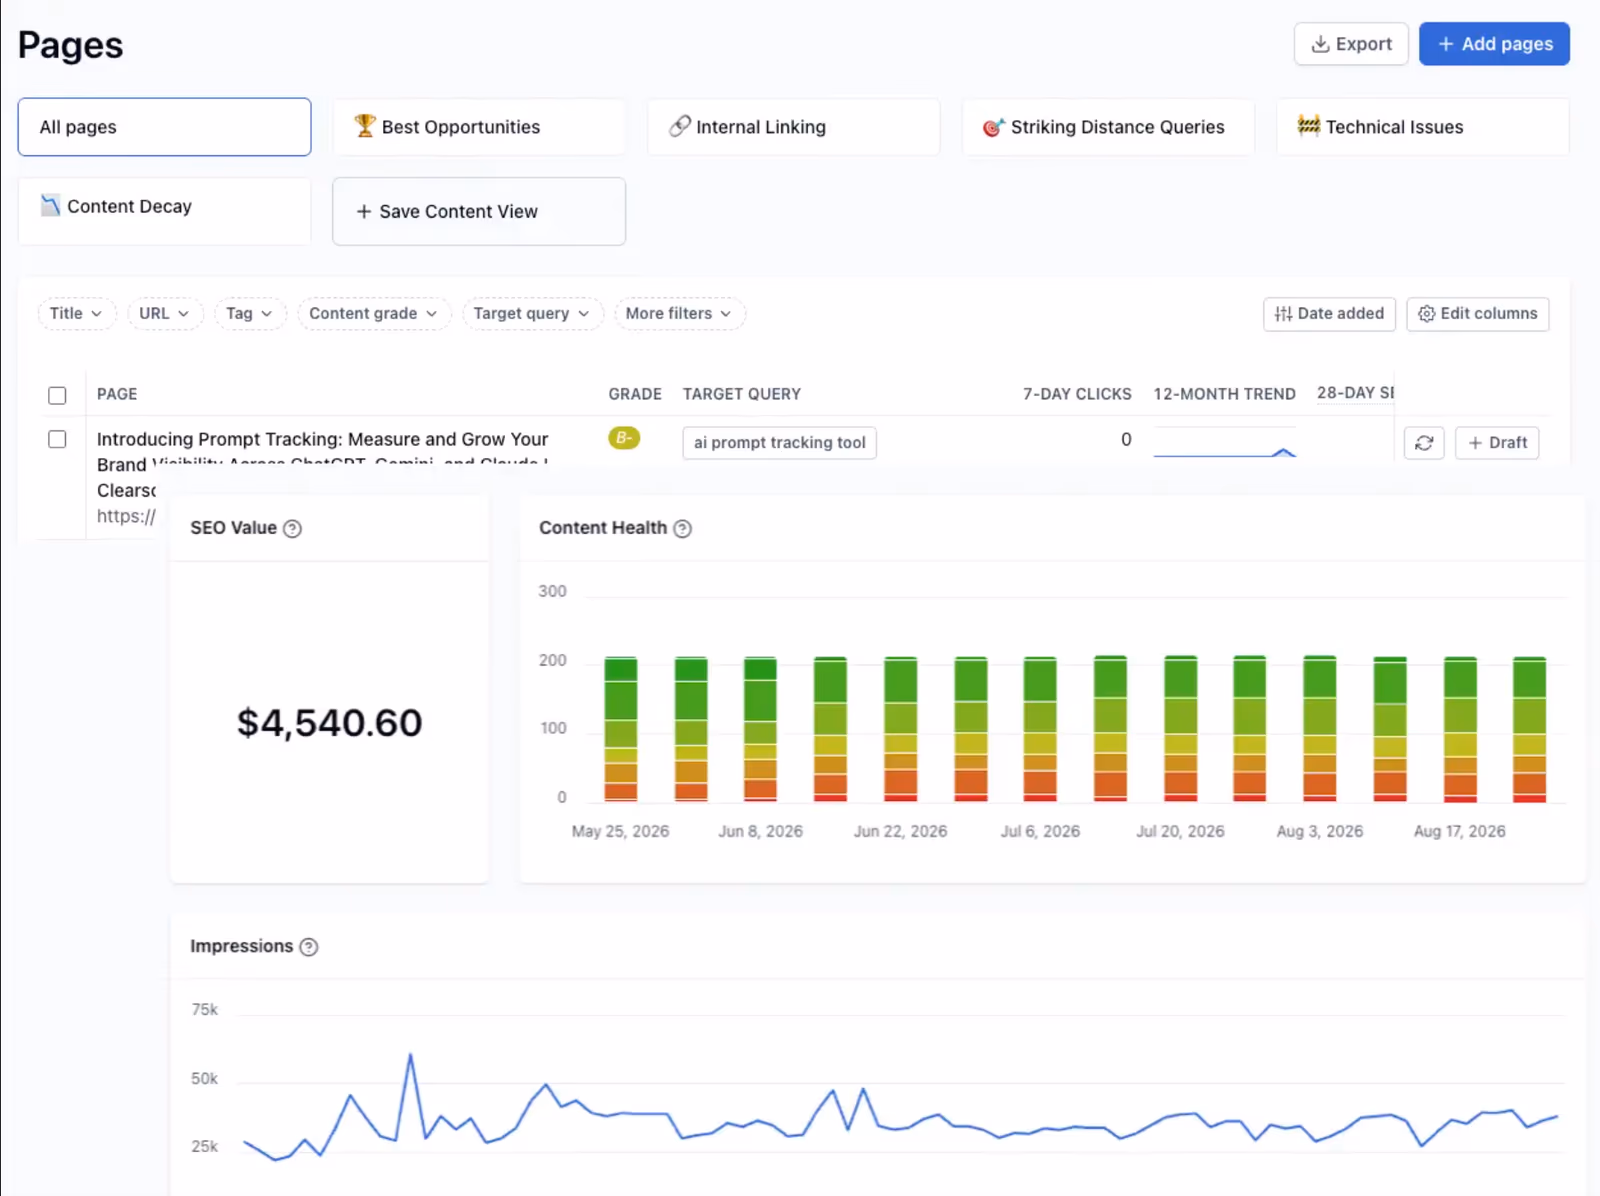
Task: Open the Content Decay view
Action: [x=164, y=211]
